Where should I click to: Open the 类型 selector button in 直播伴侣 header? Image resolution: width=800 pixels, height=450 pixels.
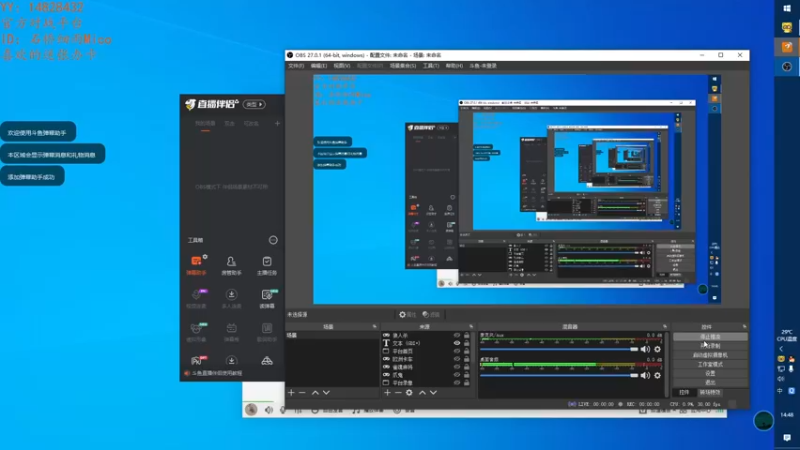coord(254,104)
